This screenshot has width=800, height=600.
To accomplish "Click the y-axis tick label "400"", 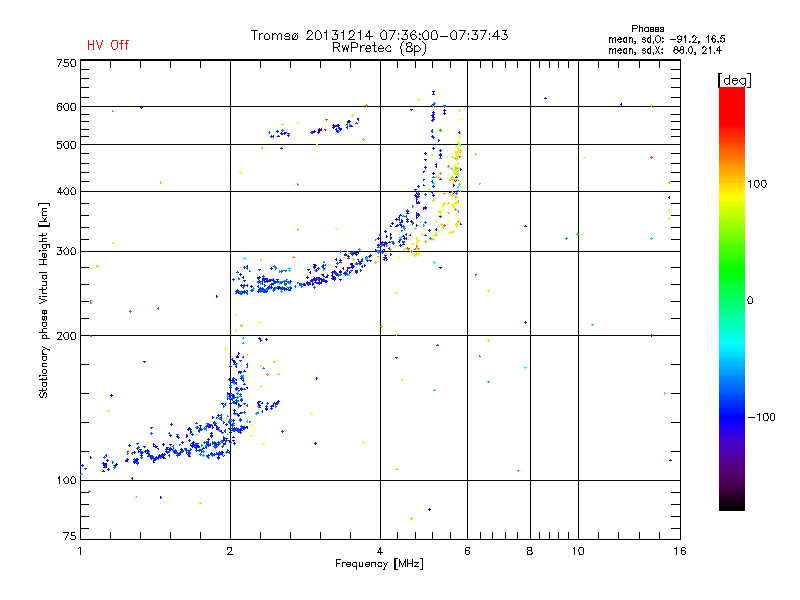I will 67,191.
